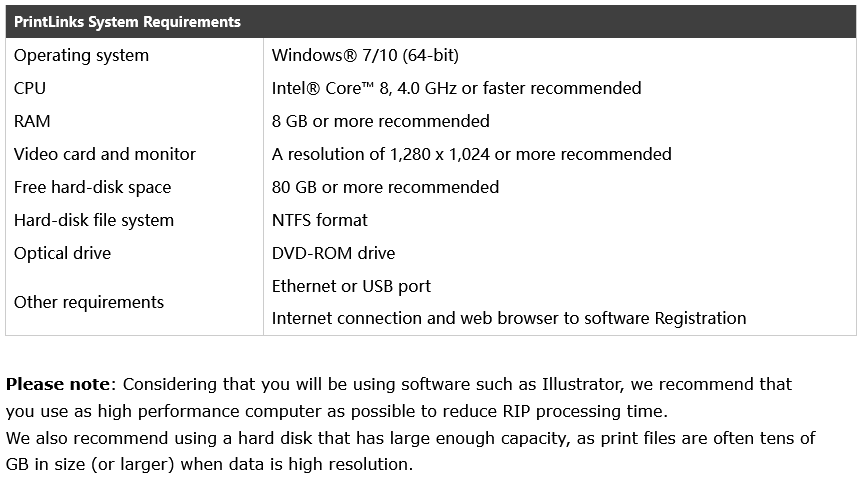Click the 8 GB or more recommended value
This screenshot has width=861, height=494.
381,121
